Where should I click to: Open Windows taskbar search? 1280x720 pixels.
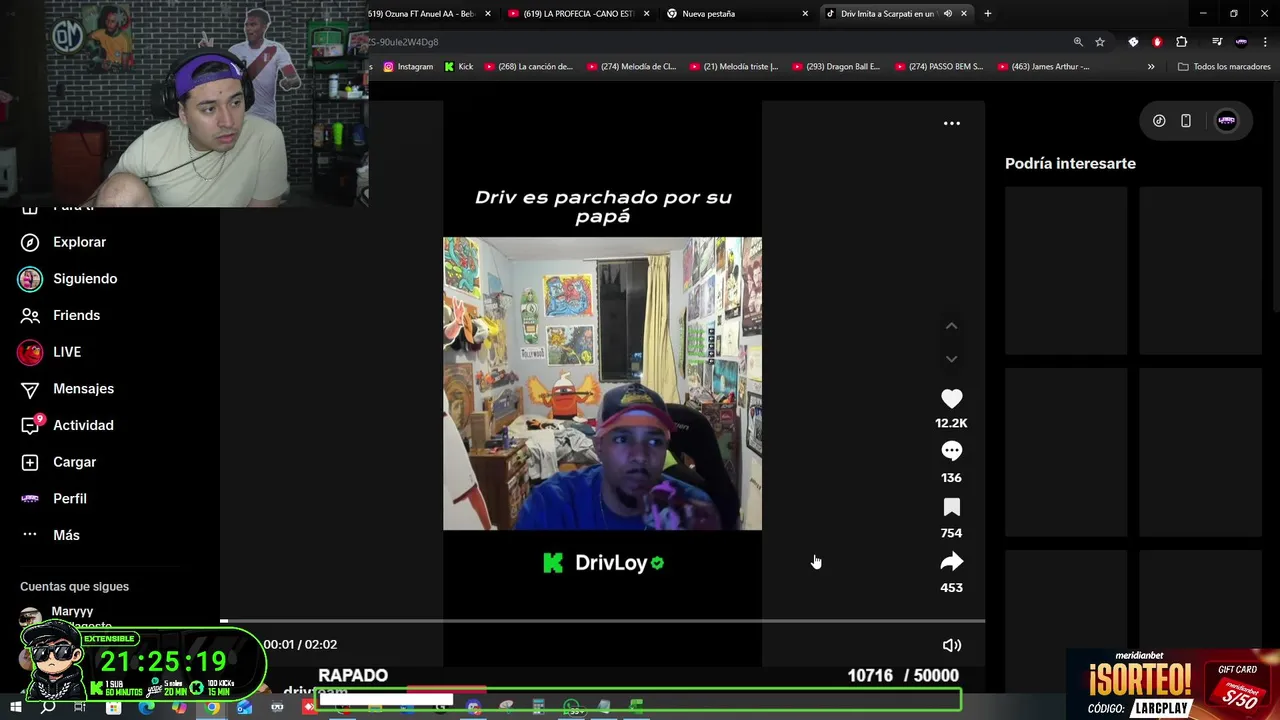pyautogui.click(x=48, y=707)
